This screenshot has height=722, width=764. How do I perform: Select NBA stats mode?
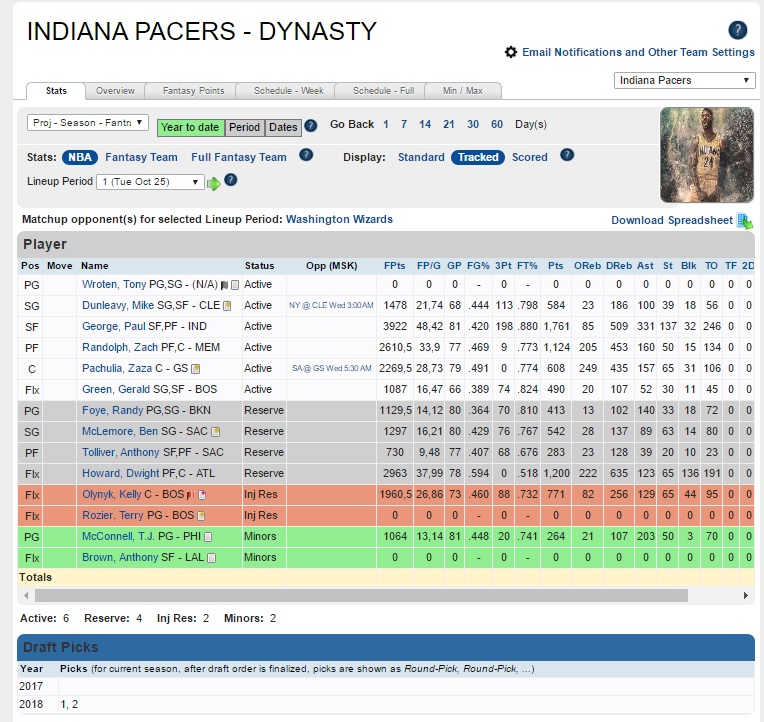[80, 157]
